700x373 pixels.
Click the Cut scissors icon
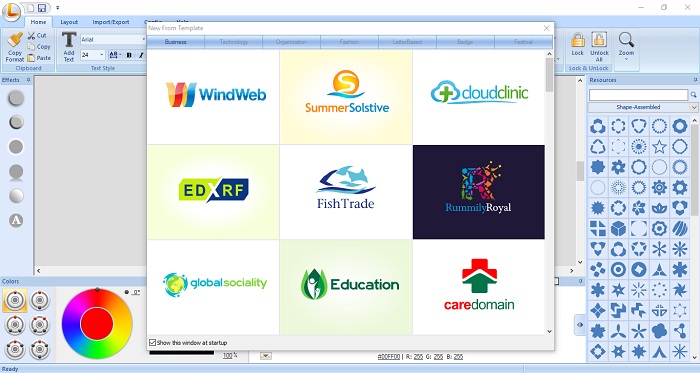(x=37, y=35)
